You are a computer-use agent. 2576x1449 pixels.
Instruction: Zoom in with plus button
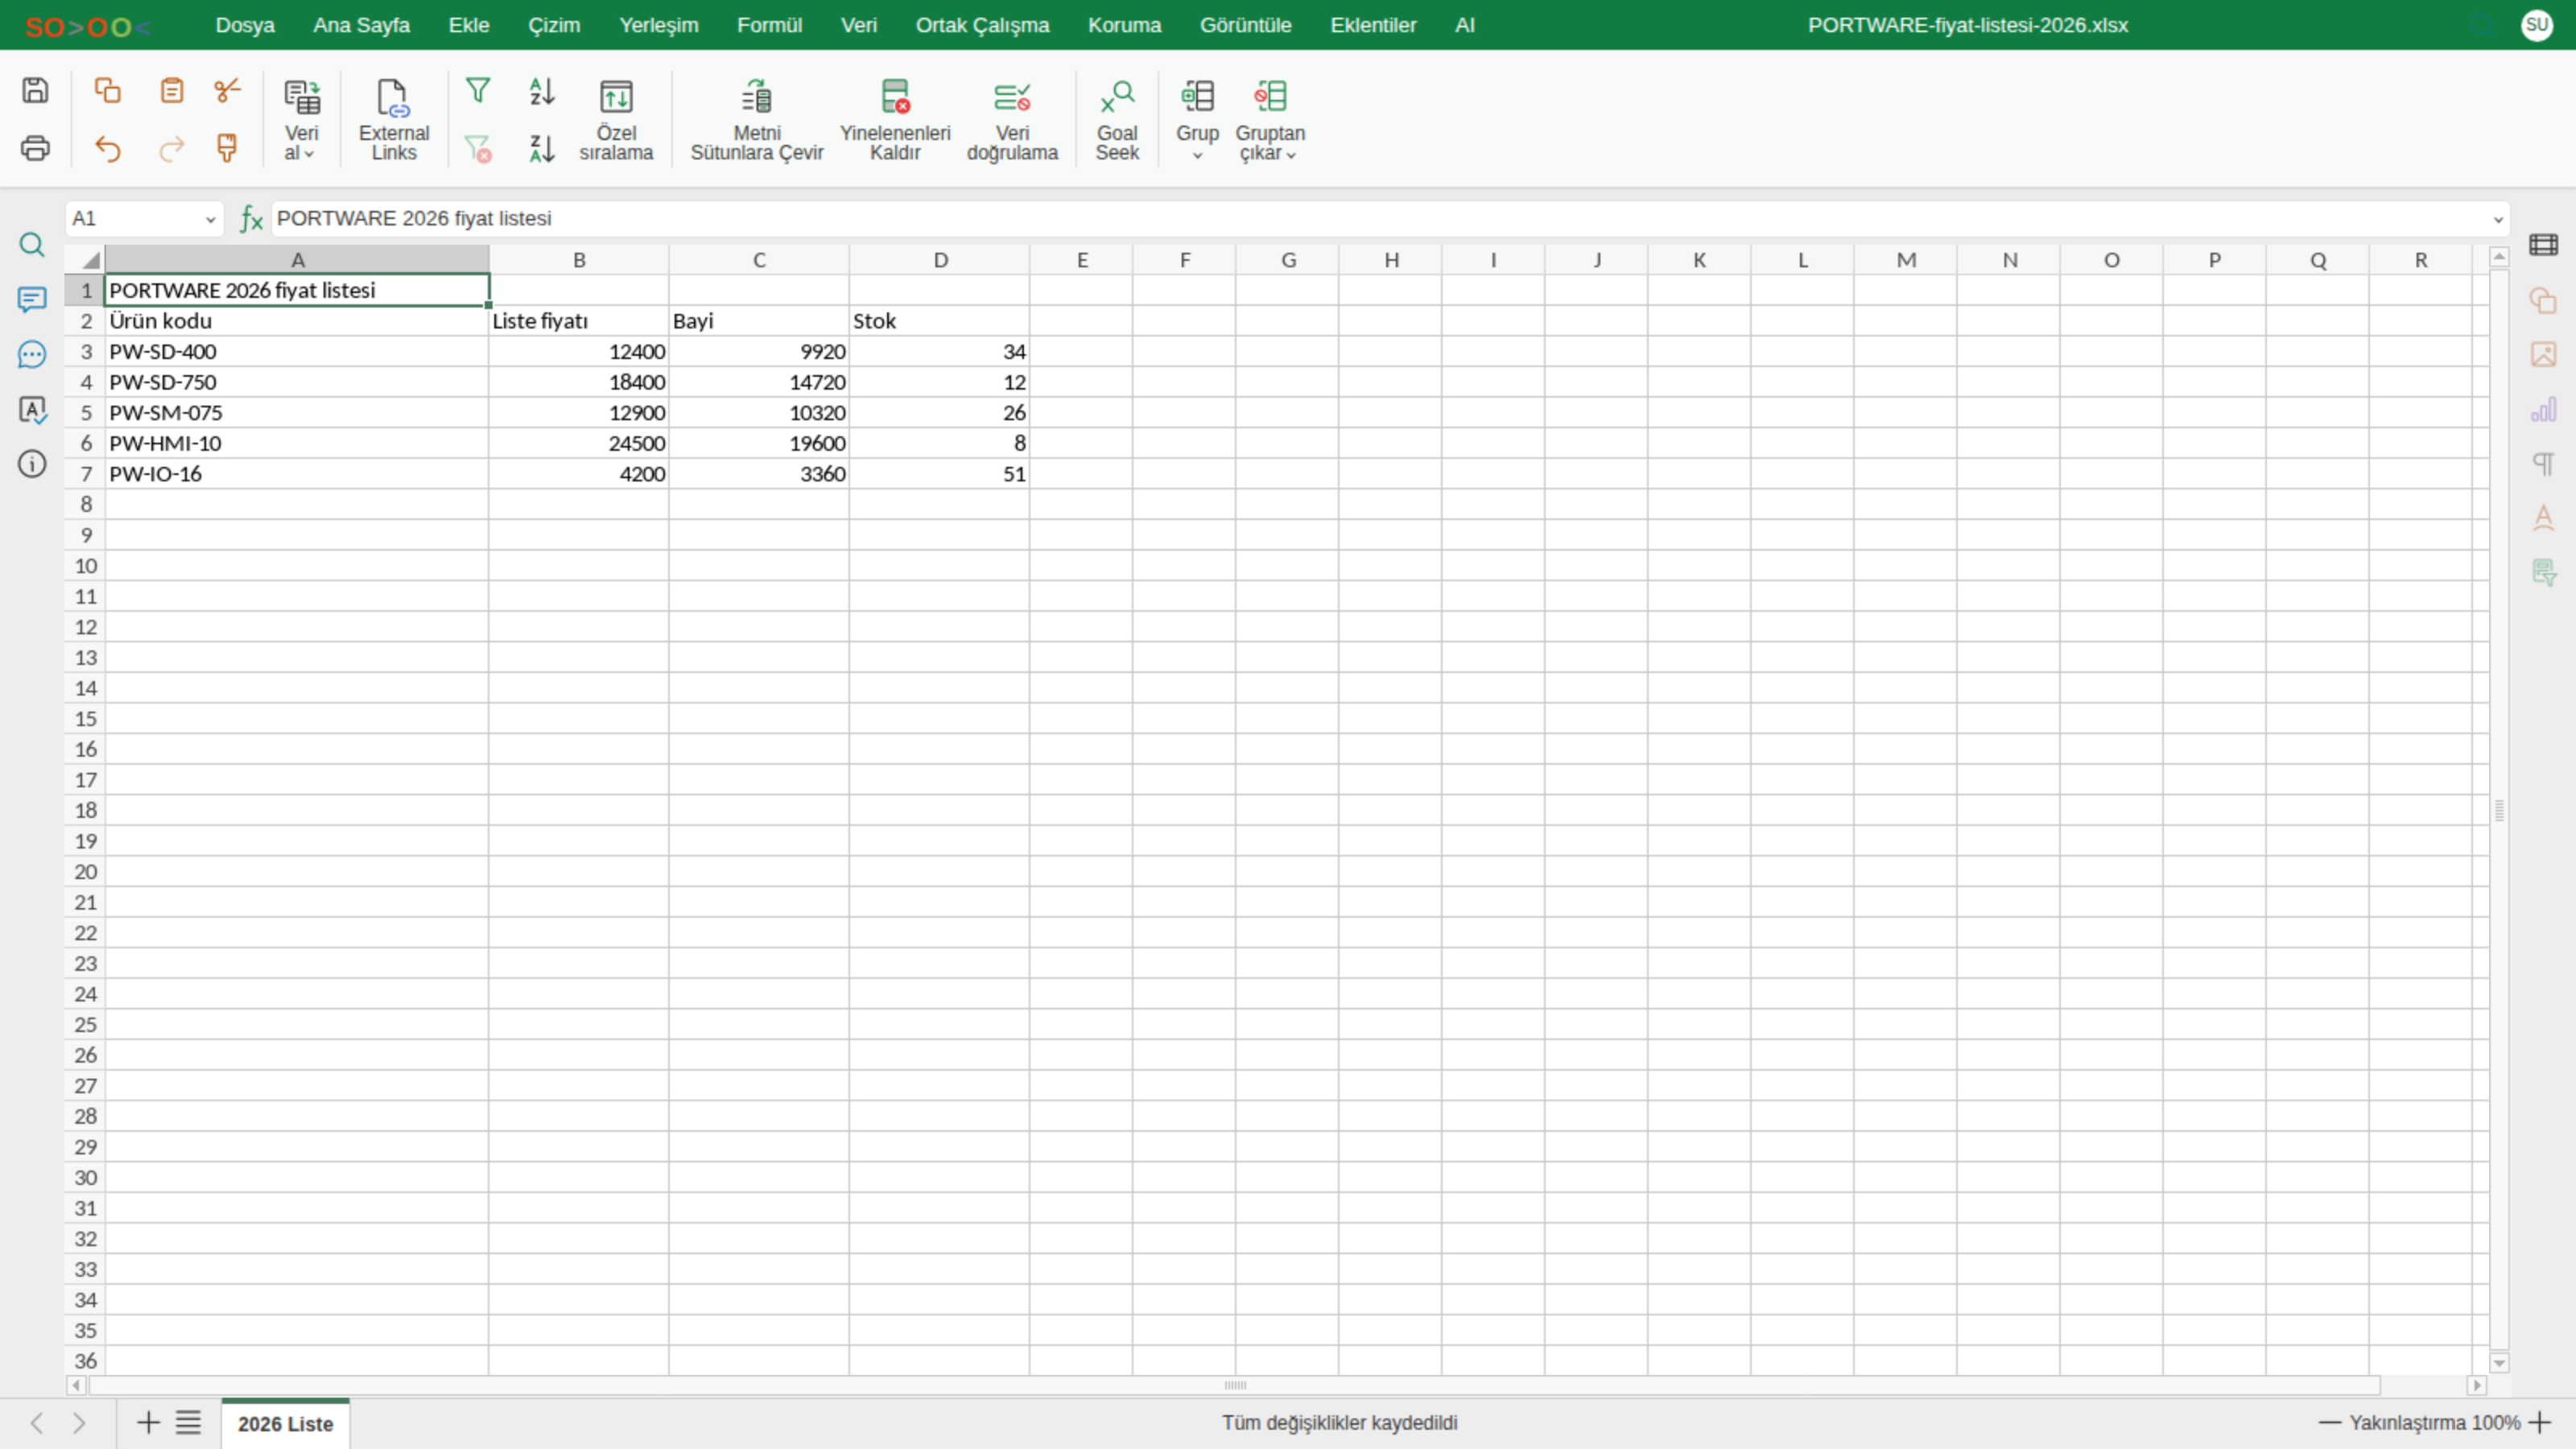[2539, 1422]
